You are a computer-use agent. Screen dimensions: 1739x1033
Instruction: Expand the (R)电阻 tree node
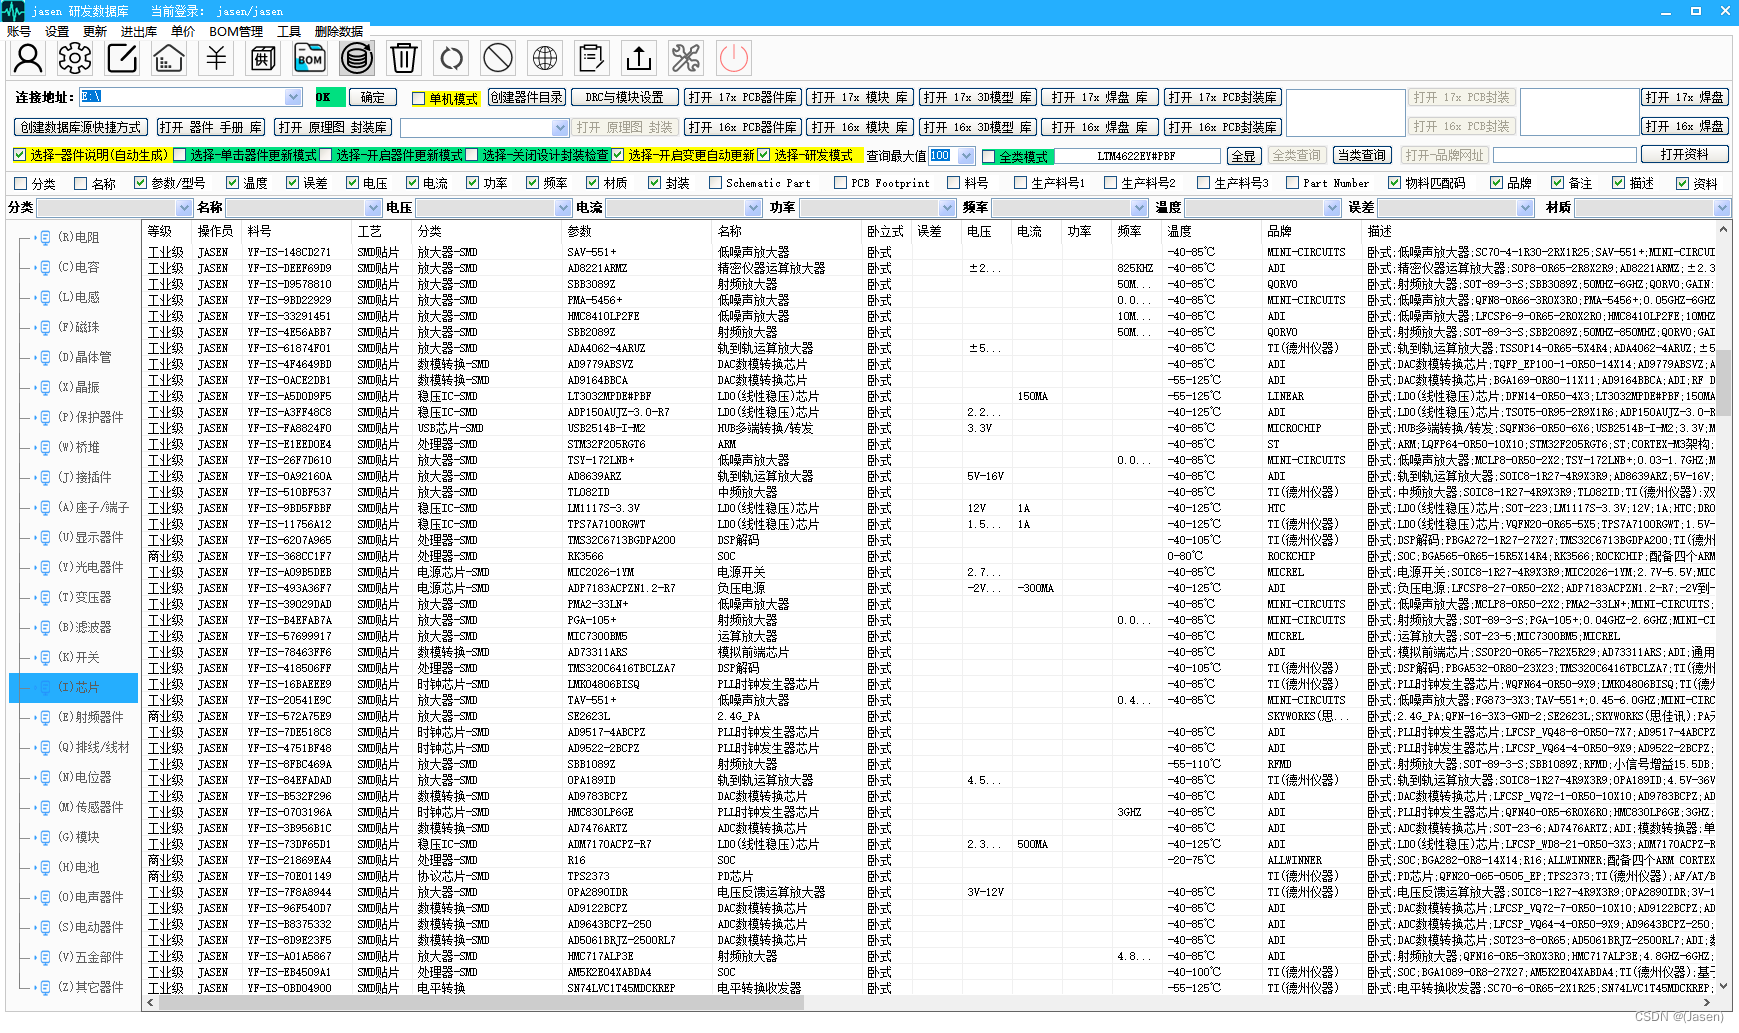(34, 238)
